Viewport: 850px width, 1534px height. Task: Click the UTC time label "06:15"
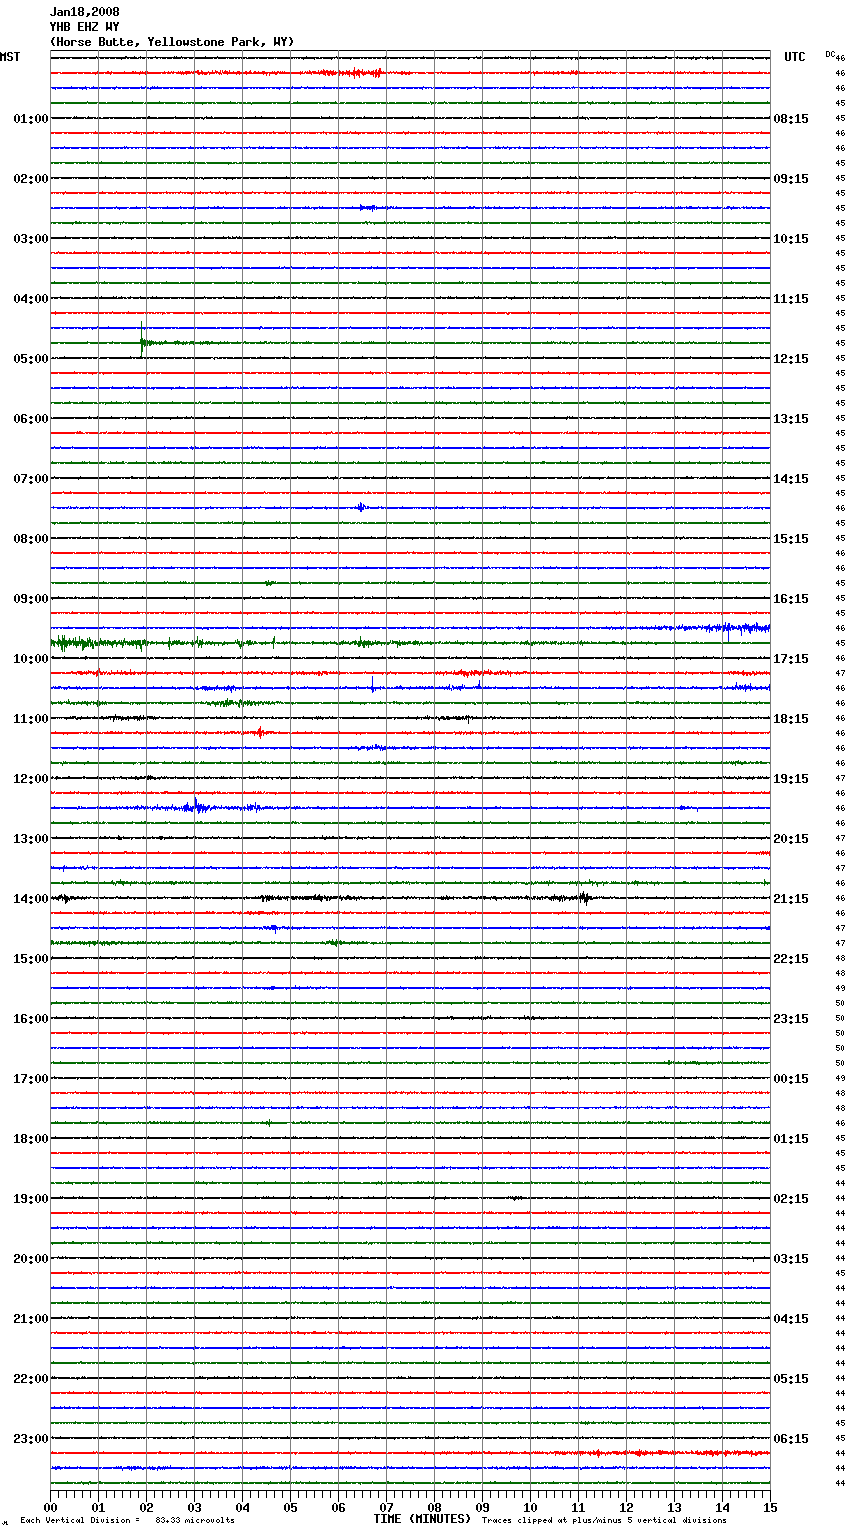(x=791, y=1439)
